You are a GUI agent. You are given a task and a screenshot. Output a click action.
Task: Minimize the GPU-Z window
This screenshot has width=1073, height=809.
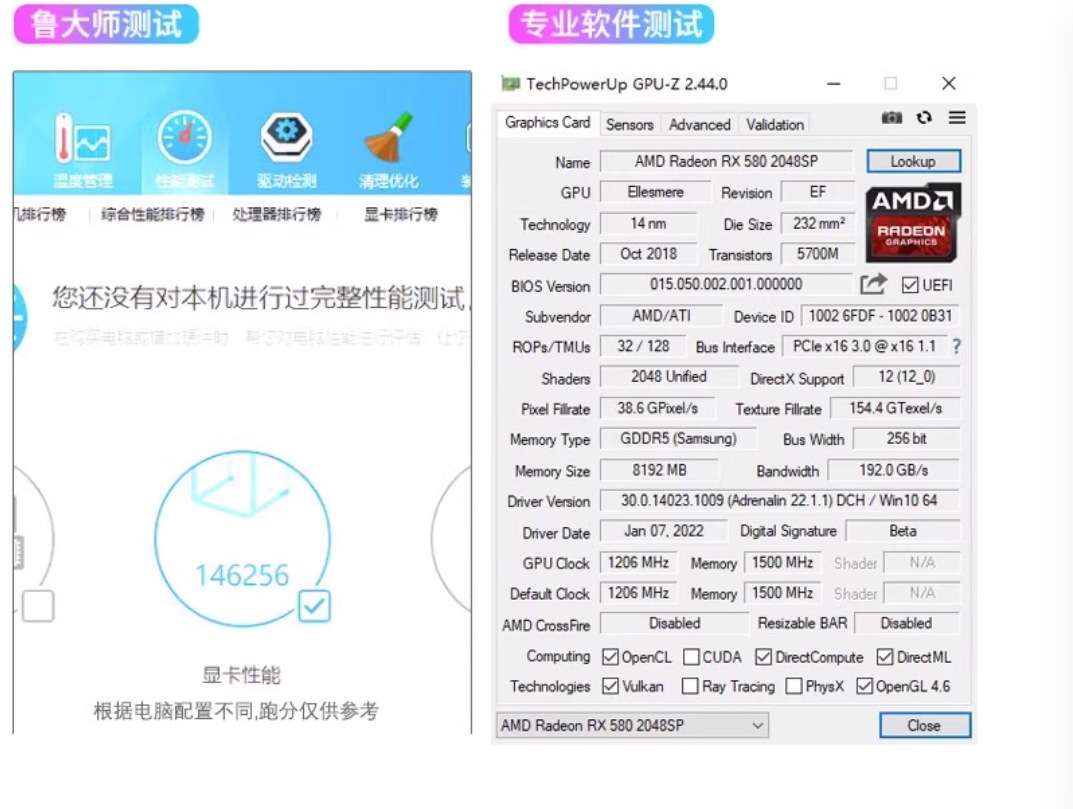point(833,84)
